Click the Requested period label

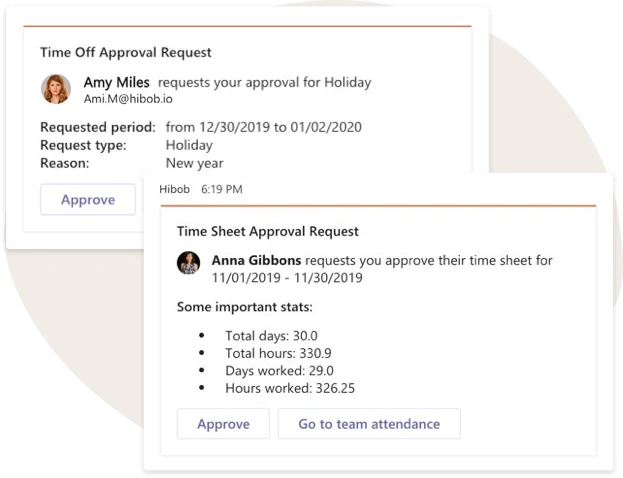(x=98, y=127)
